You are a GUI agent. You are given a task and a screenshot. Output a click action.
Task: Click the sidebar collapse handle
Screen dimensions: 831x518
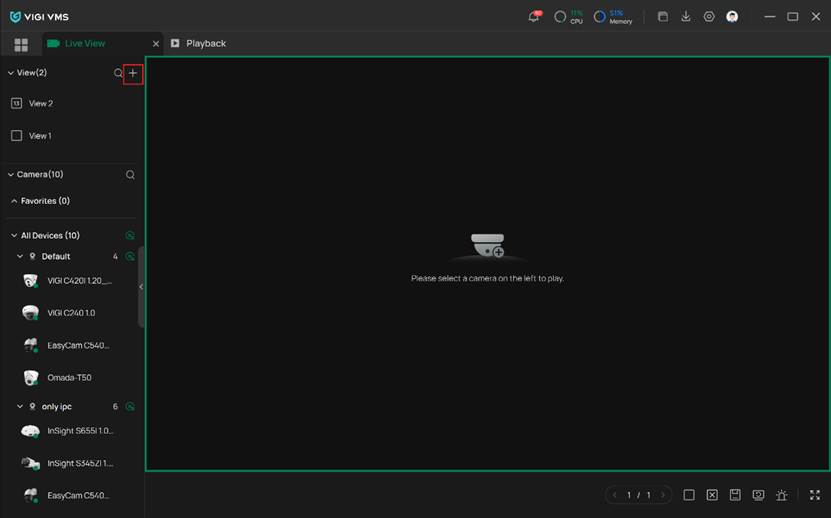coord(141,287)
